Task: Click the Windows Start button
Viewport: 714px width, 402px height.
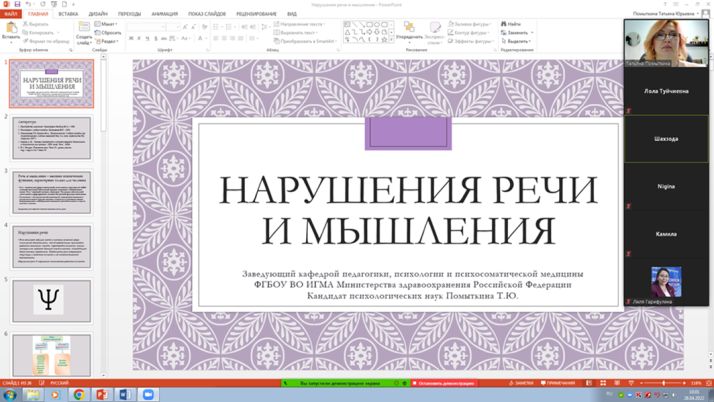Action: tap(10, 394)
